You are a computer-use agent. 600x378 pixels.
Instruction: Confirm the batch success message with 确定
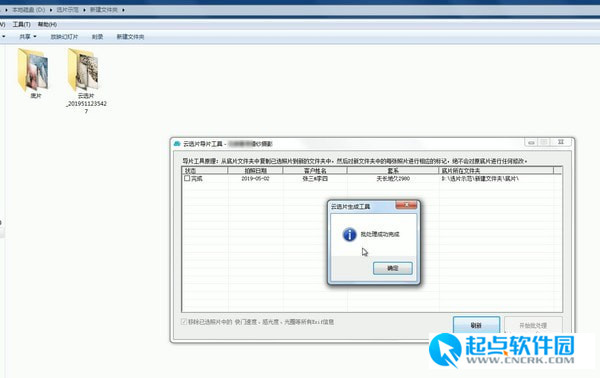(x=393, y=268)
